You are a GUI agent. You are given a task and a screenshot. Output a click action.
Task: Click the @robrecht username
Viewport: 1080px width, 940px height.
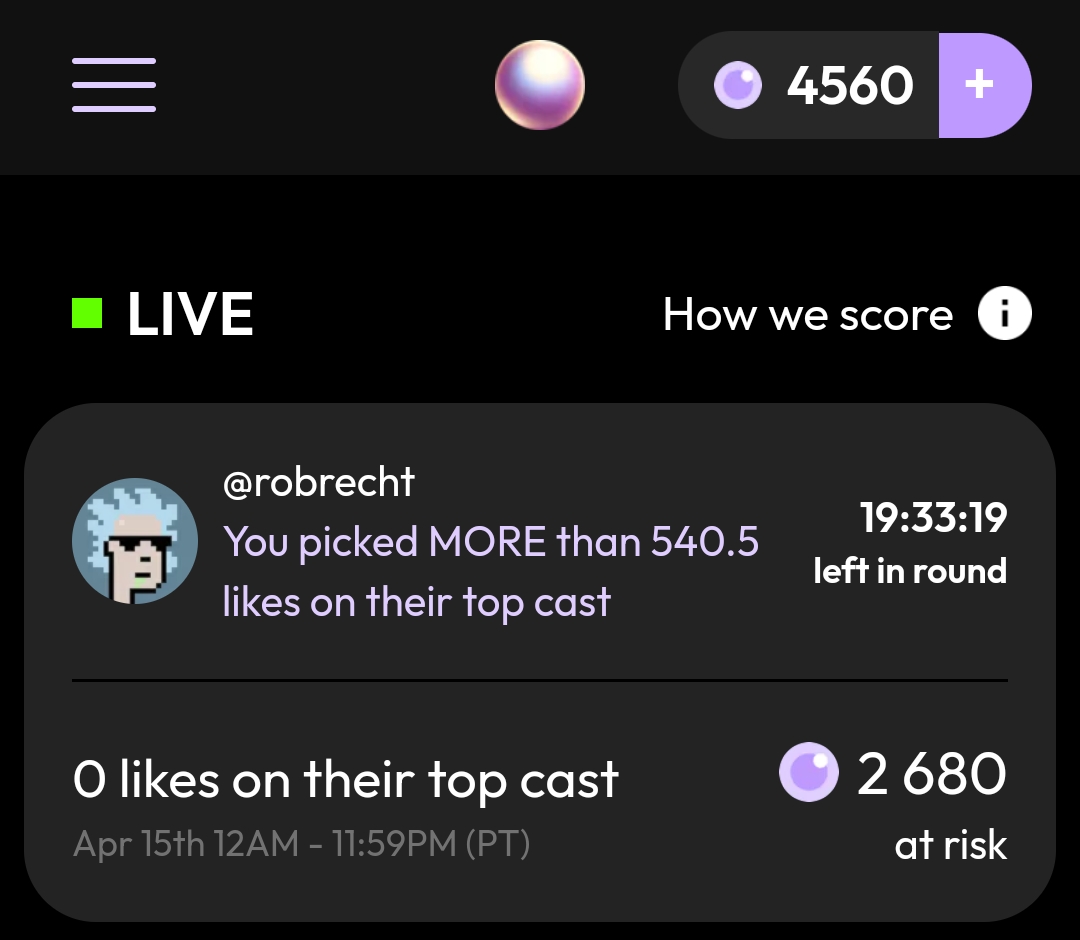318,483
